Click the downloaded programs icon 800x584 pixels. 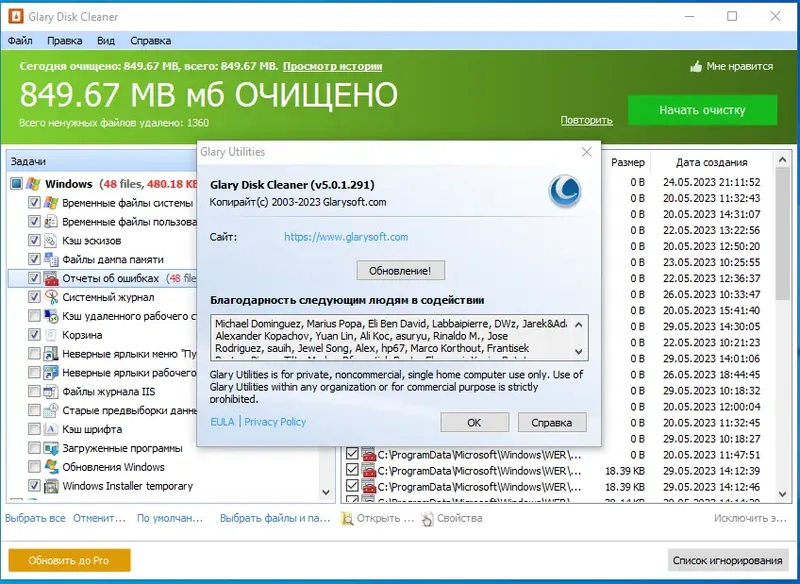51,448
